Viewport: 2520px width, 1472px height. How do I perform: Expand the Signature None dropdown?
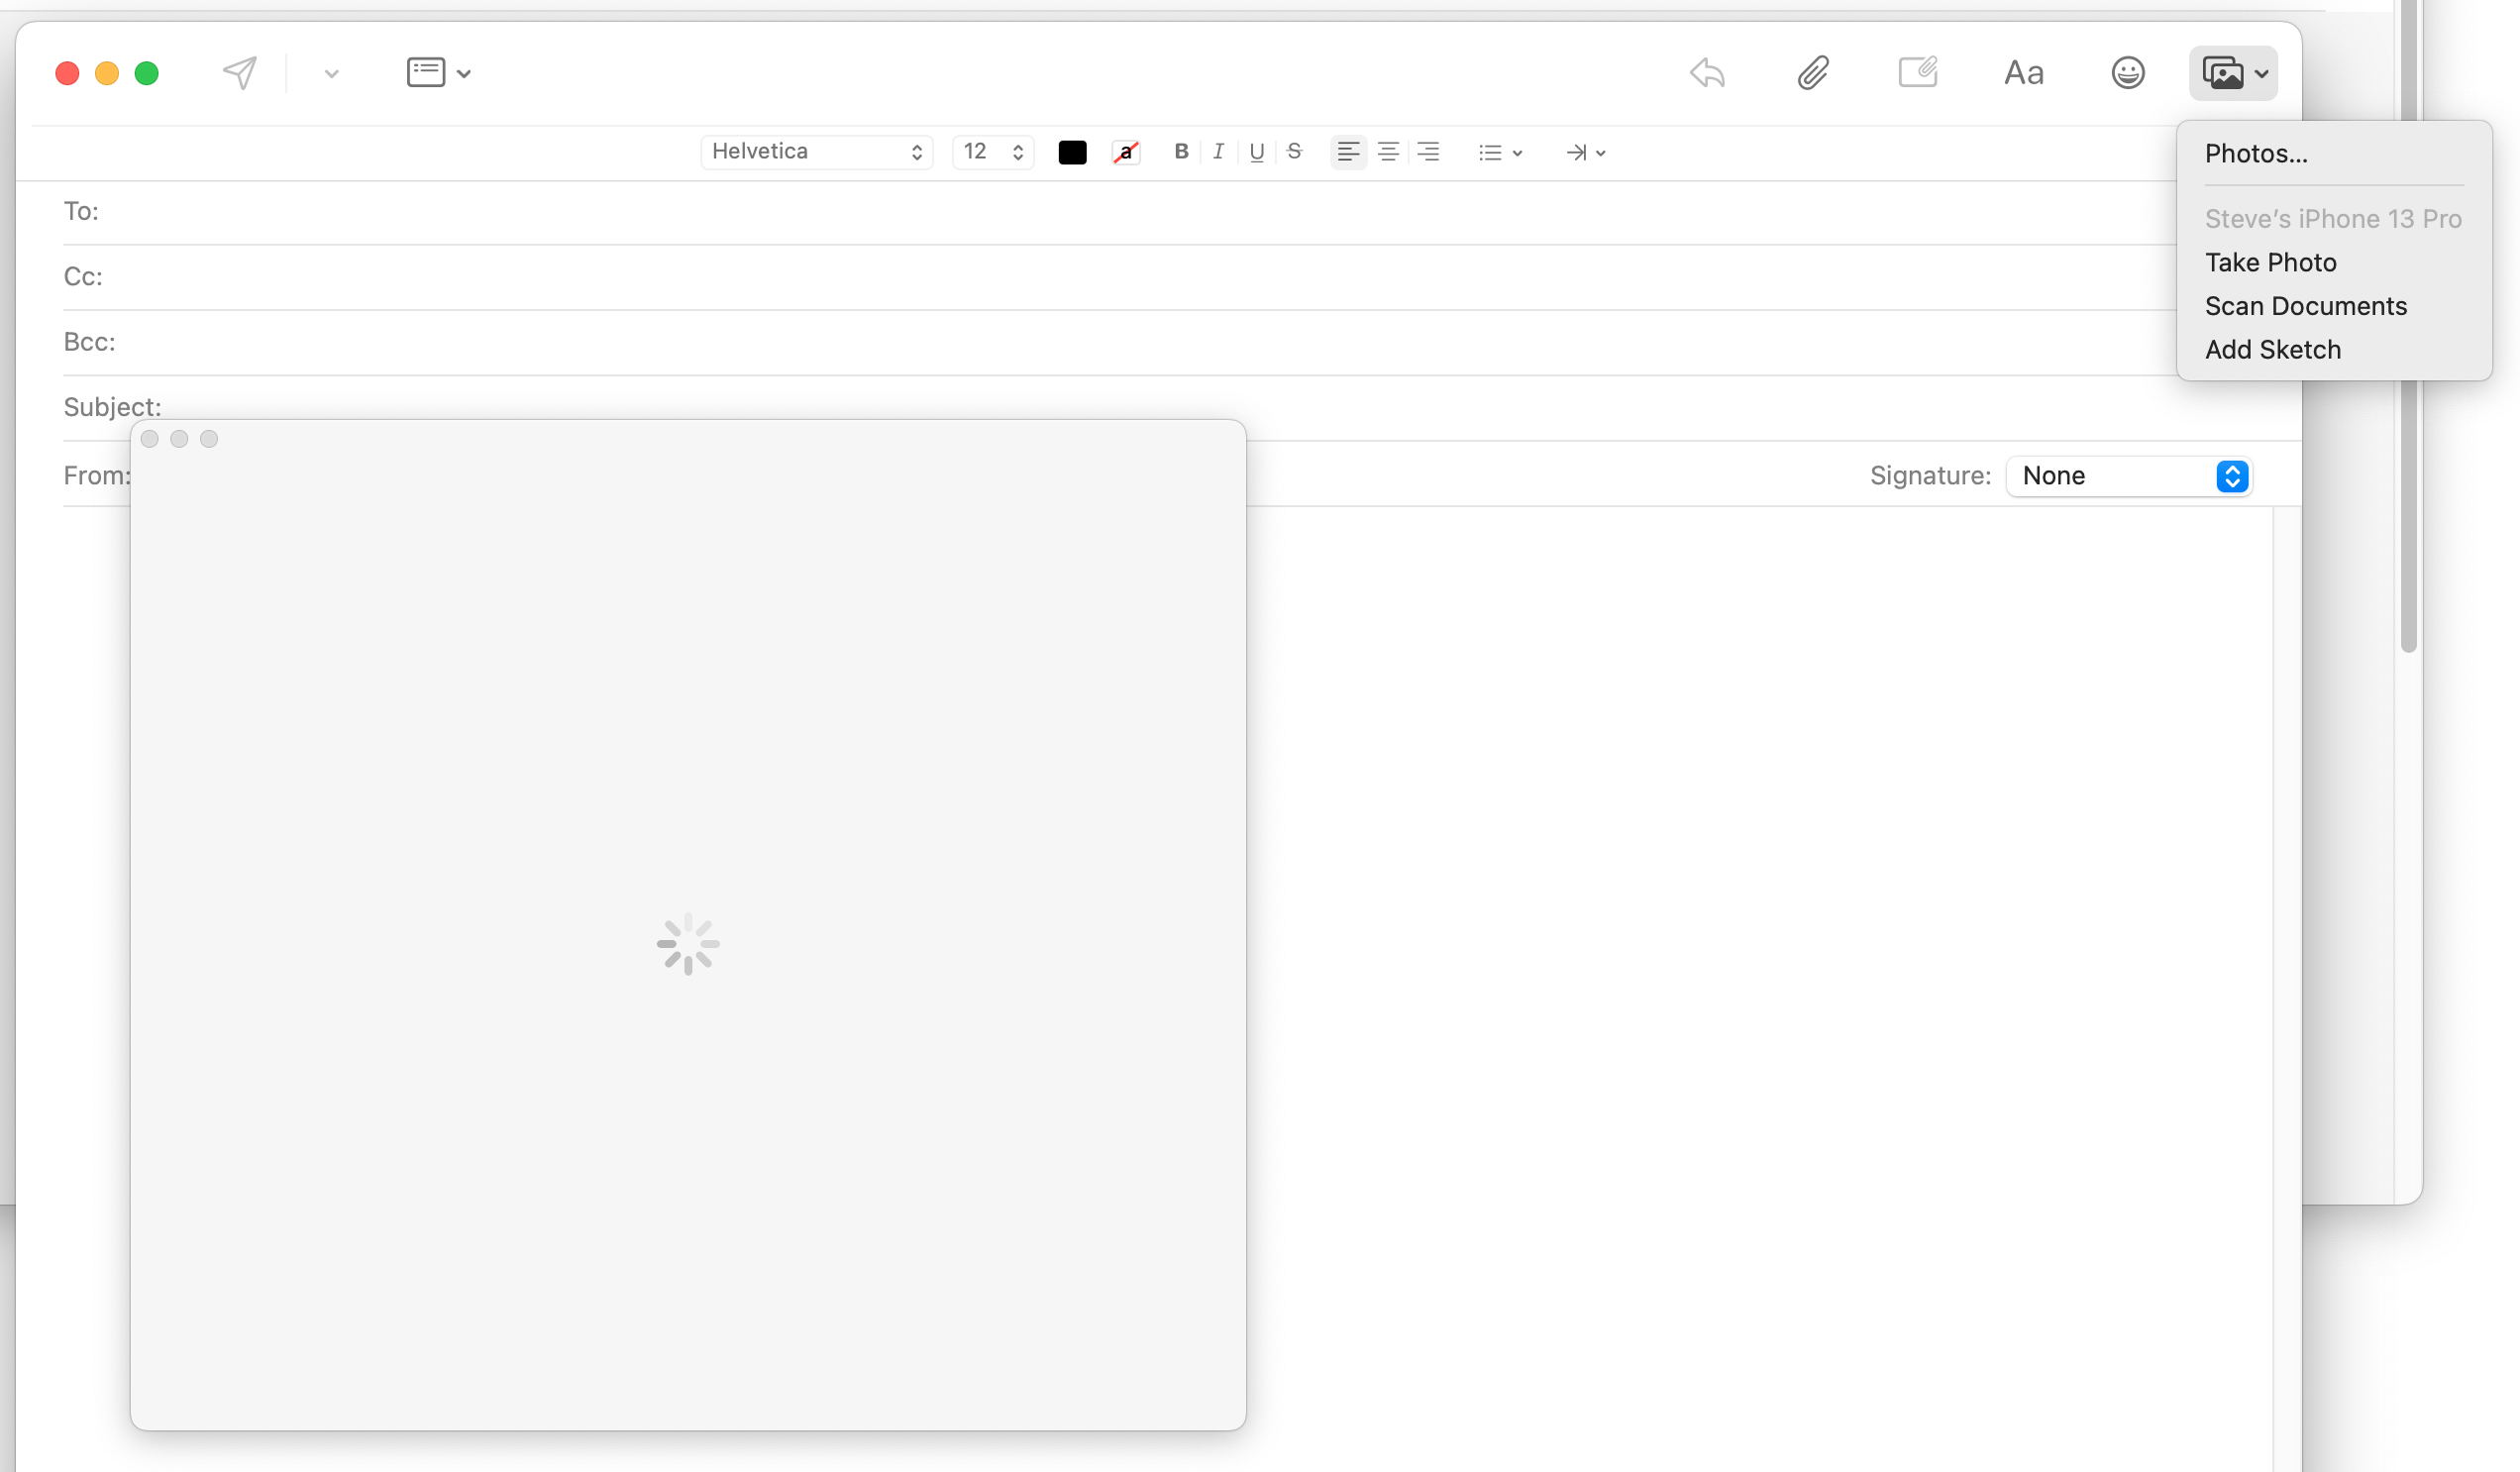click(x=2235, y=474)
